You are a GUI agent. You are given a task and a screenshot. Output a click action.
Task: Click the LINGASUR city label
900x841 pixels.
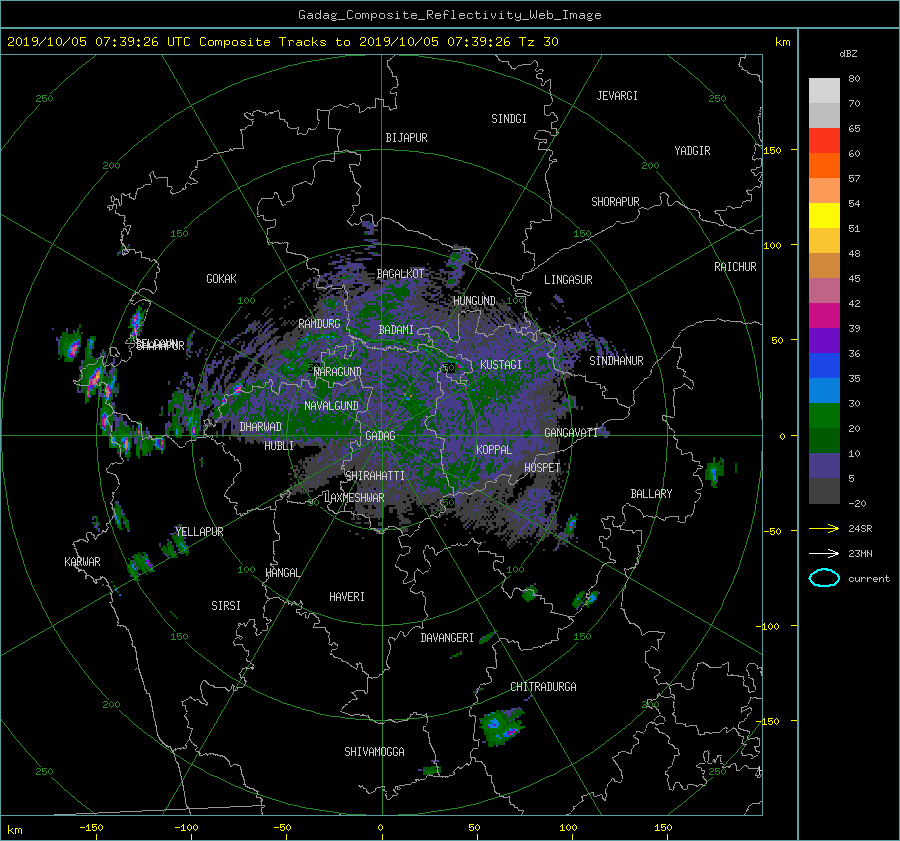[568, 280]
